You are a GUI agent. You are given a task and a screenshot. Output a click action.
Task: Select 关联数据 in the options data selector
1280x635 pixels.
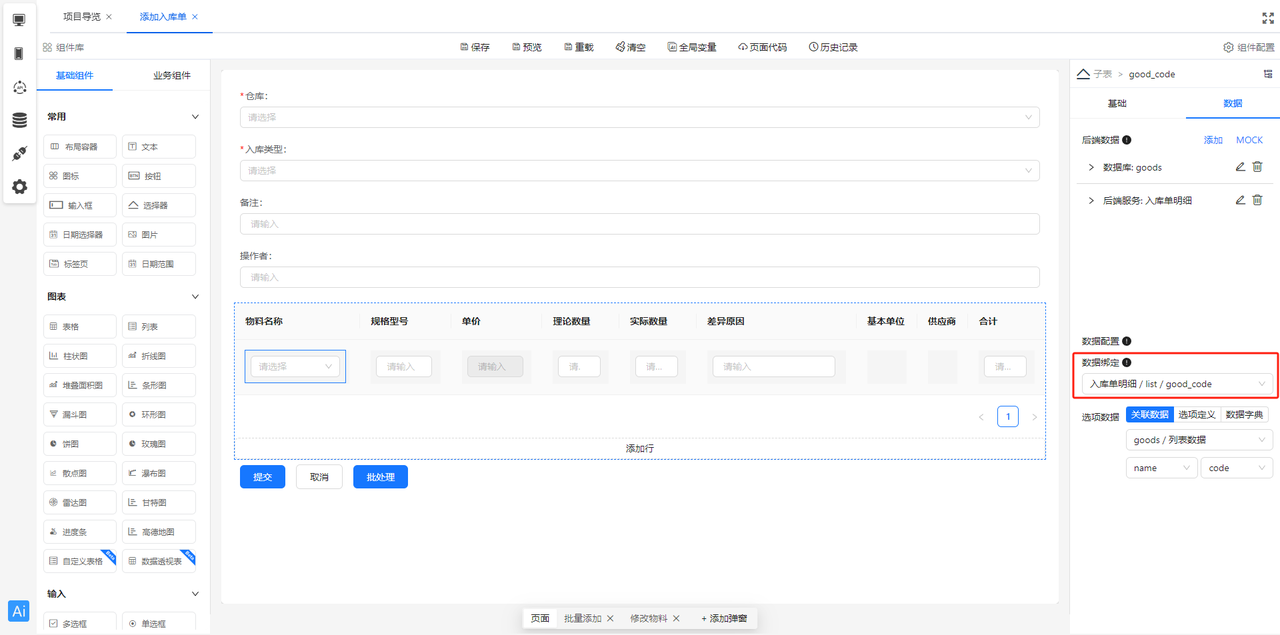1149,413
